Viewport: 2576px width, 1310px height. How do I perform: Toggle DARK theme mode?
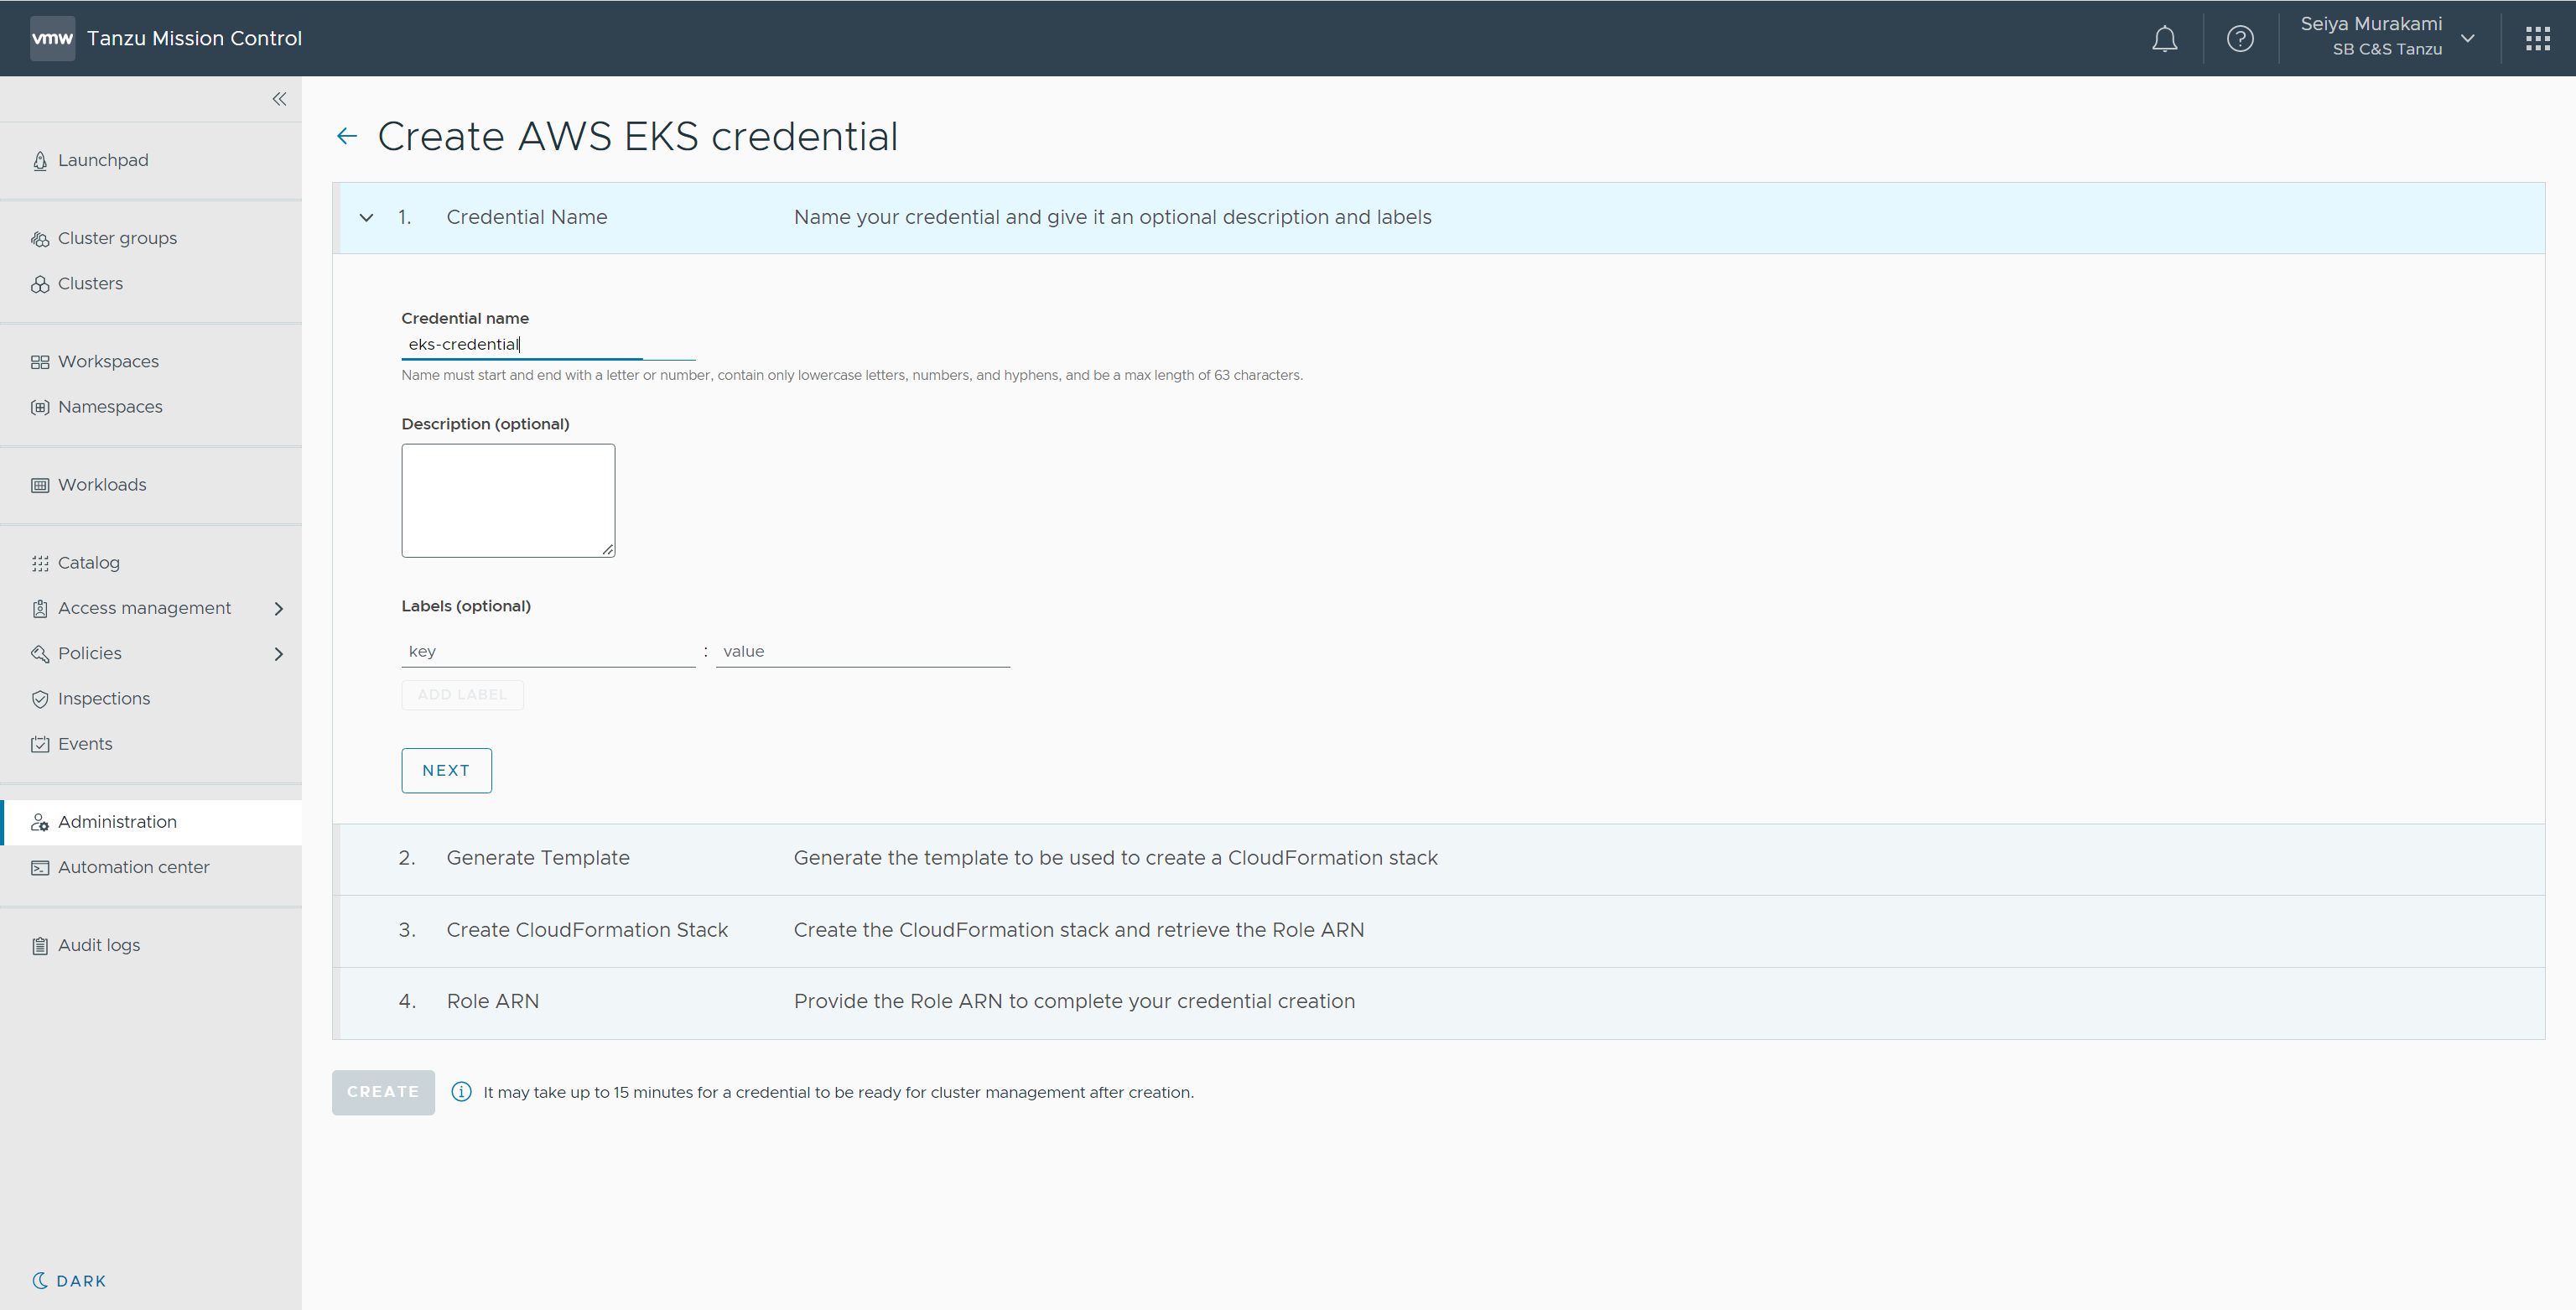[69, 1281]
